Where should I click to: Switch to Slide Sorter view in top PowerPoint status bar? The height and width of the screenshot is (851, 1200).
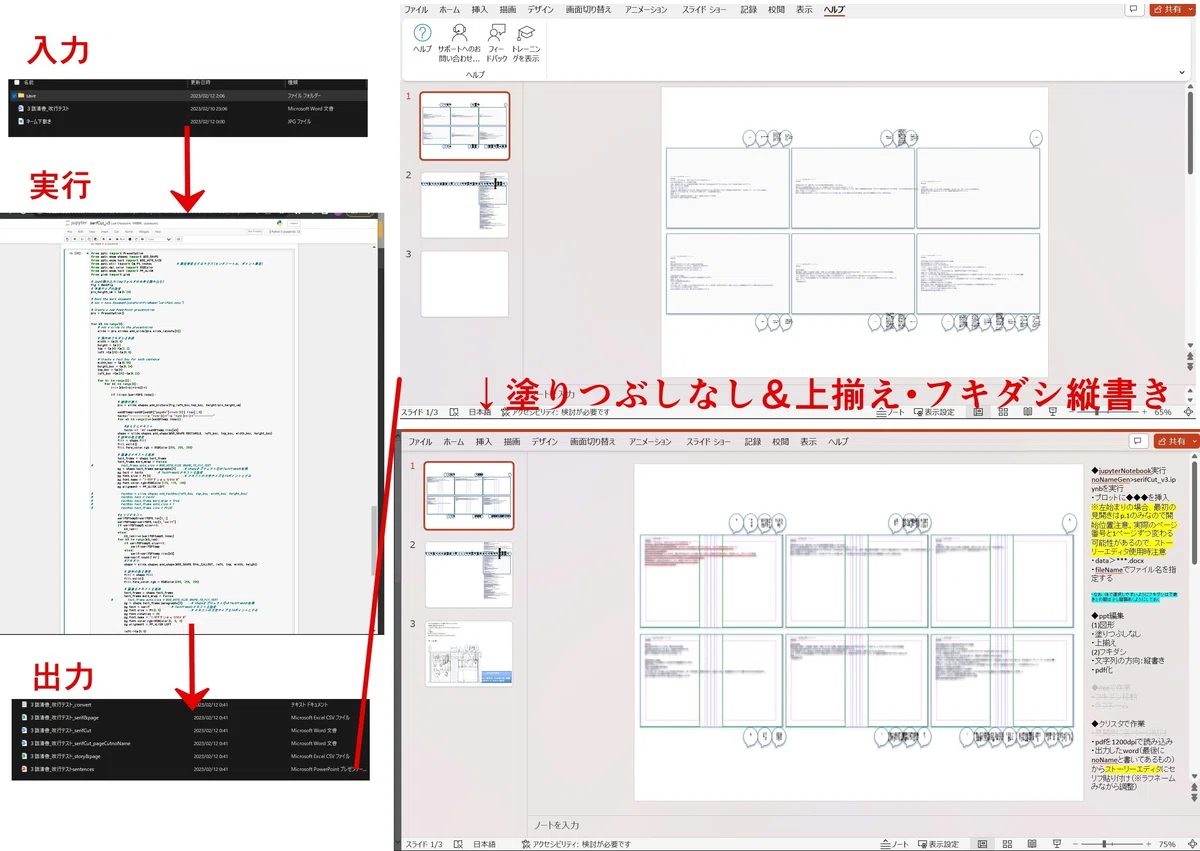pos(1004,411)
